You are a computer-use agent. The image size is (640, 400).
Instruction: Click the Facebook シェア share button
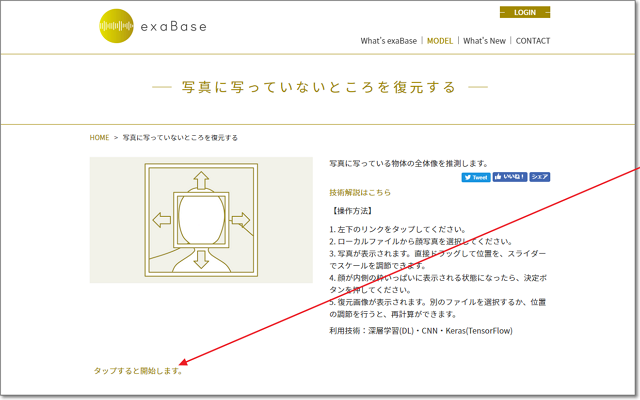[539, 177]
